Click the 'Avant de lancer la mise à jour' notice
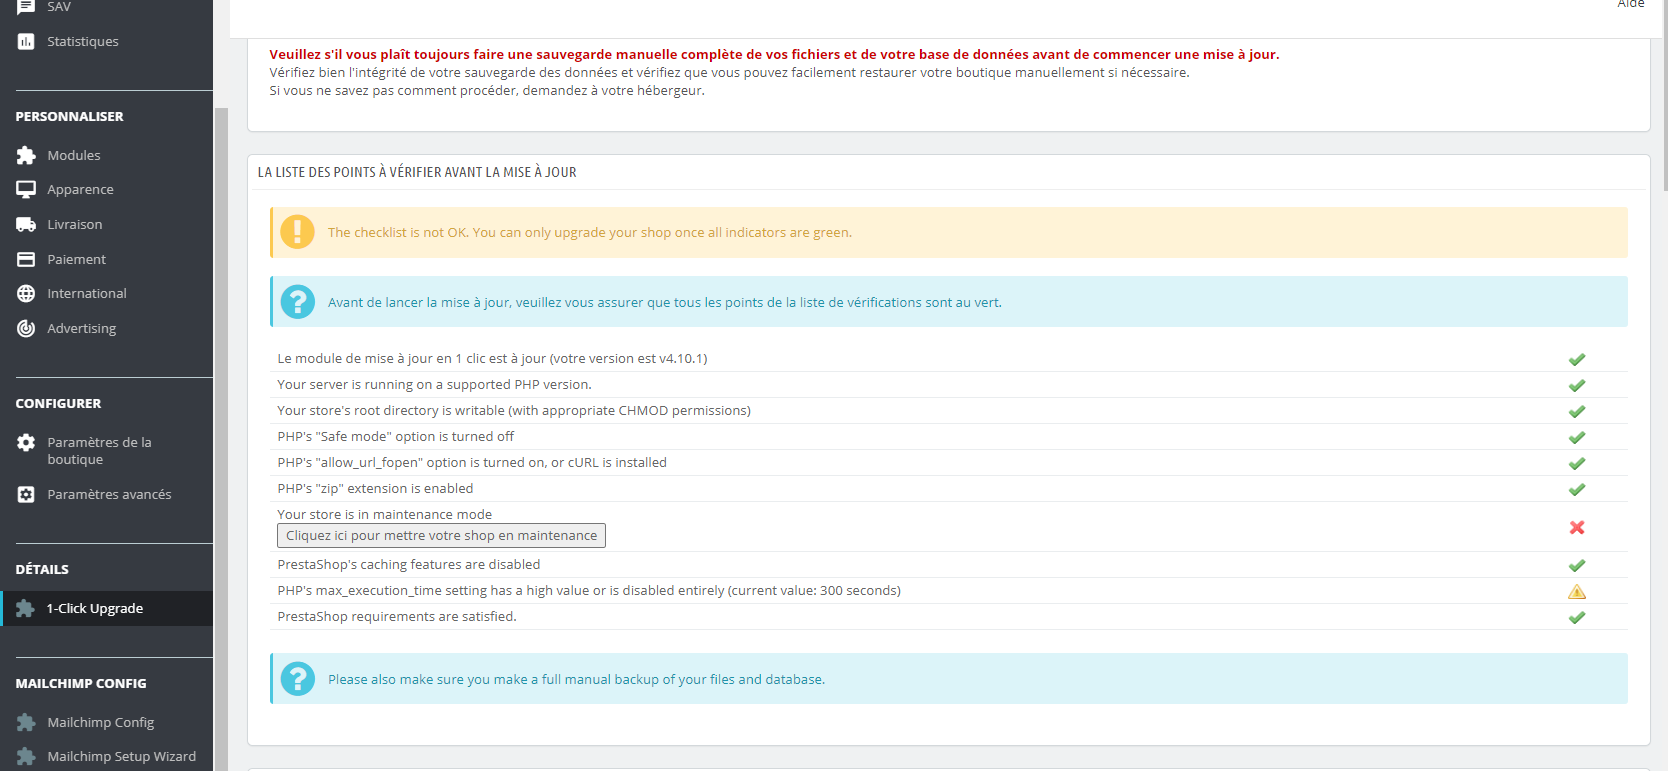This screenshot has height=771, width=1668. coord(665,302)
